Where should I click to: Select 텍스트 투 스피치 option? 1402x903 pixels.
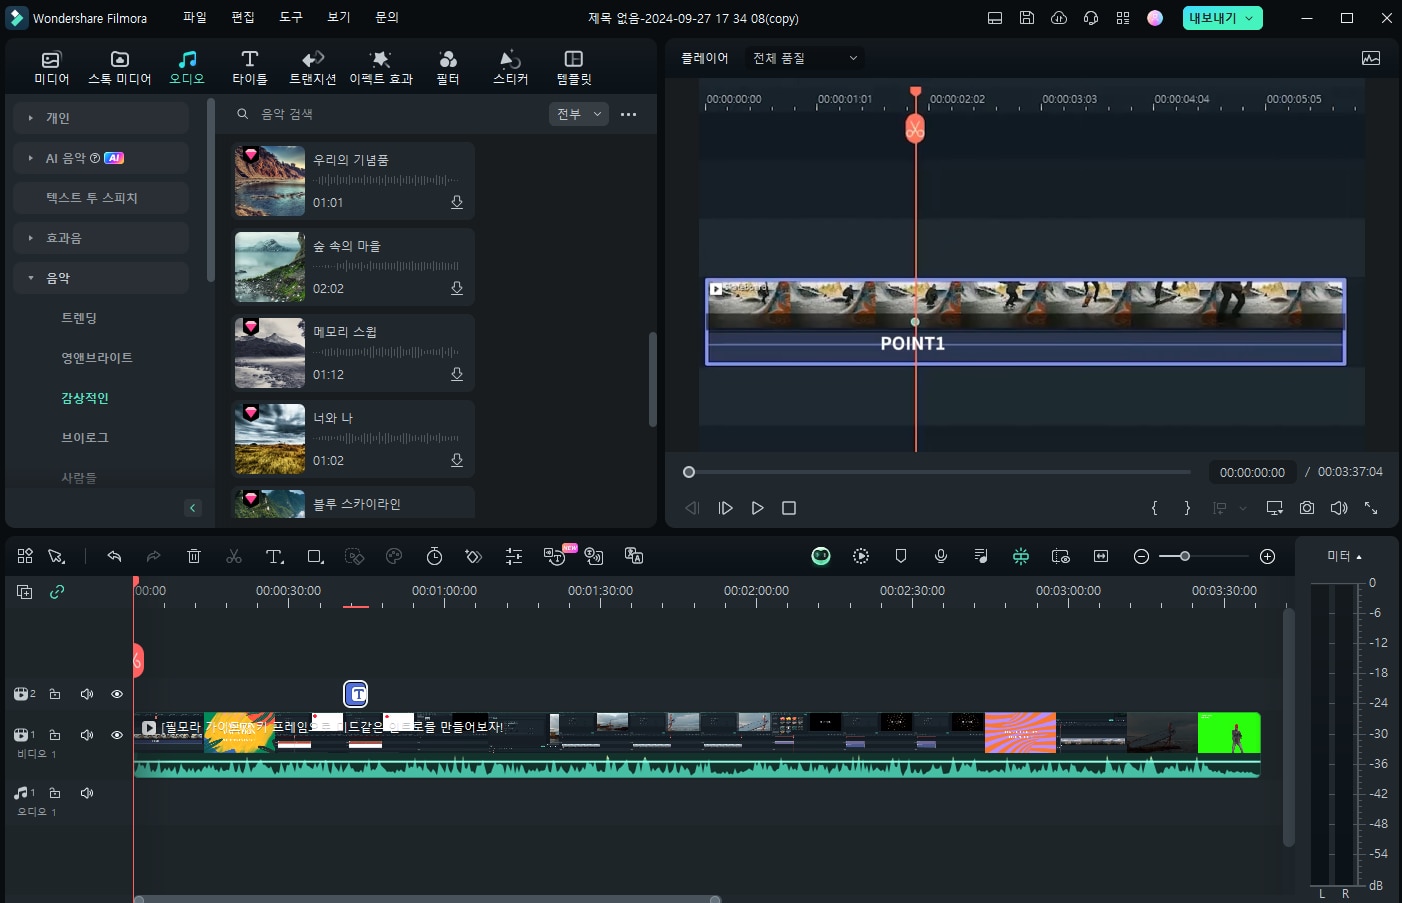point(101,198)
